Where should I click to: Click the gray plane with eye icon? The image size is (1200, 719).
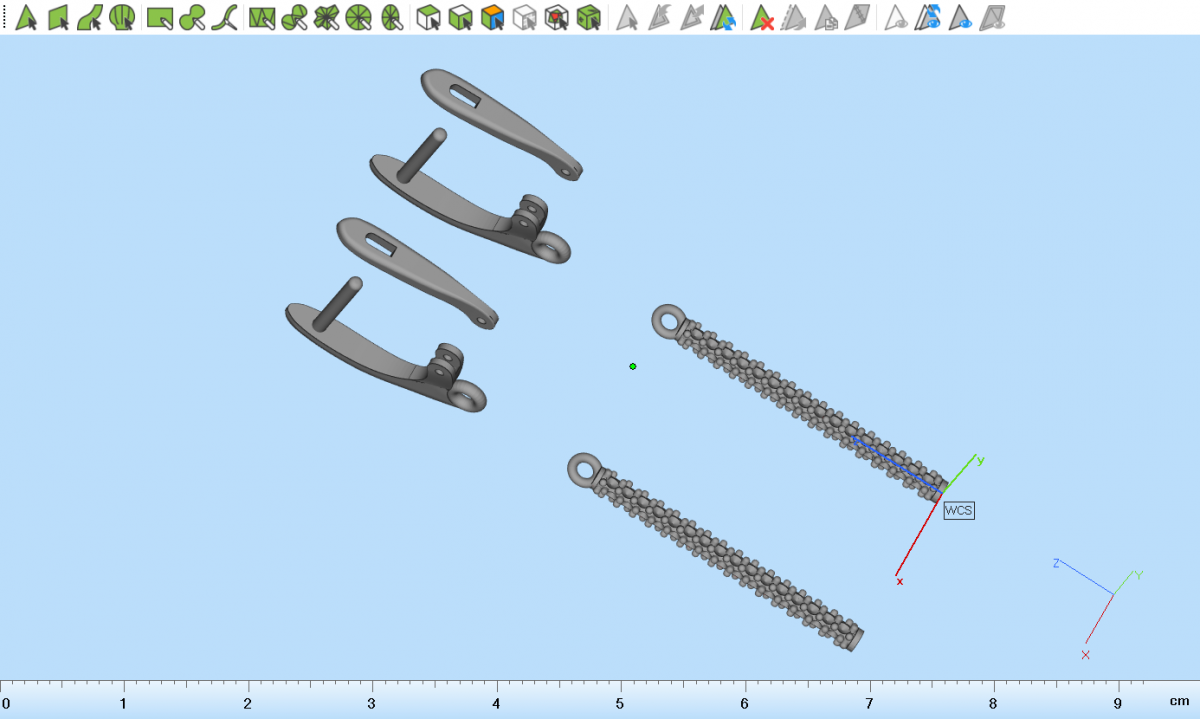click(993, 17)
